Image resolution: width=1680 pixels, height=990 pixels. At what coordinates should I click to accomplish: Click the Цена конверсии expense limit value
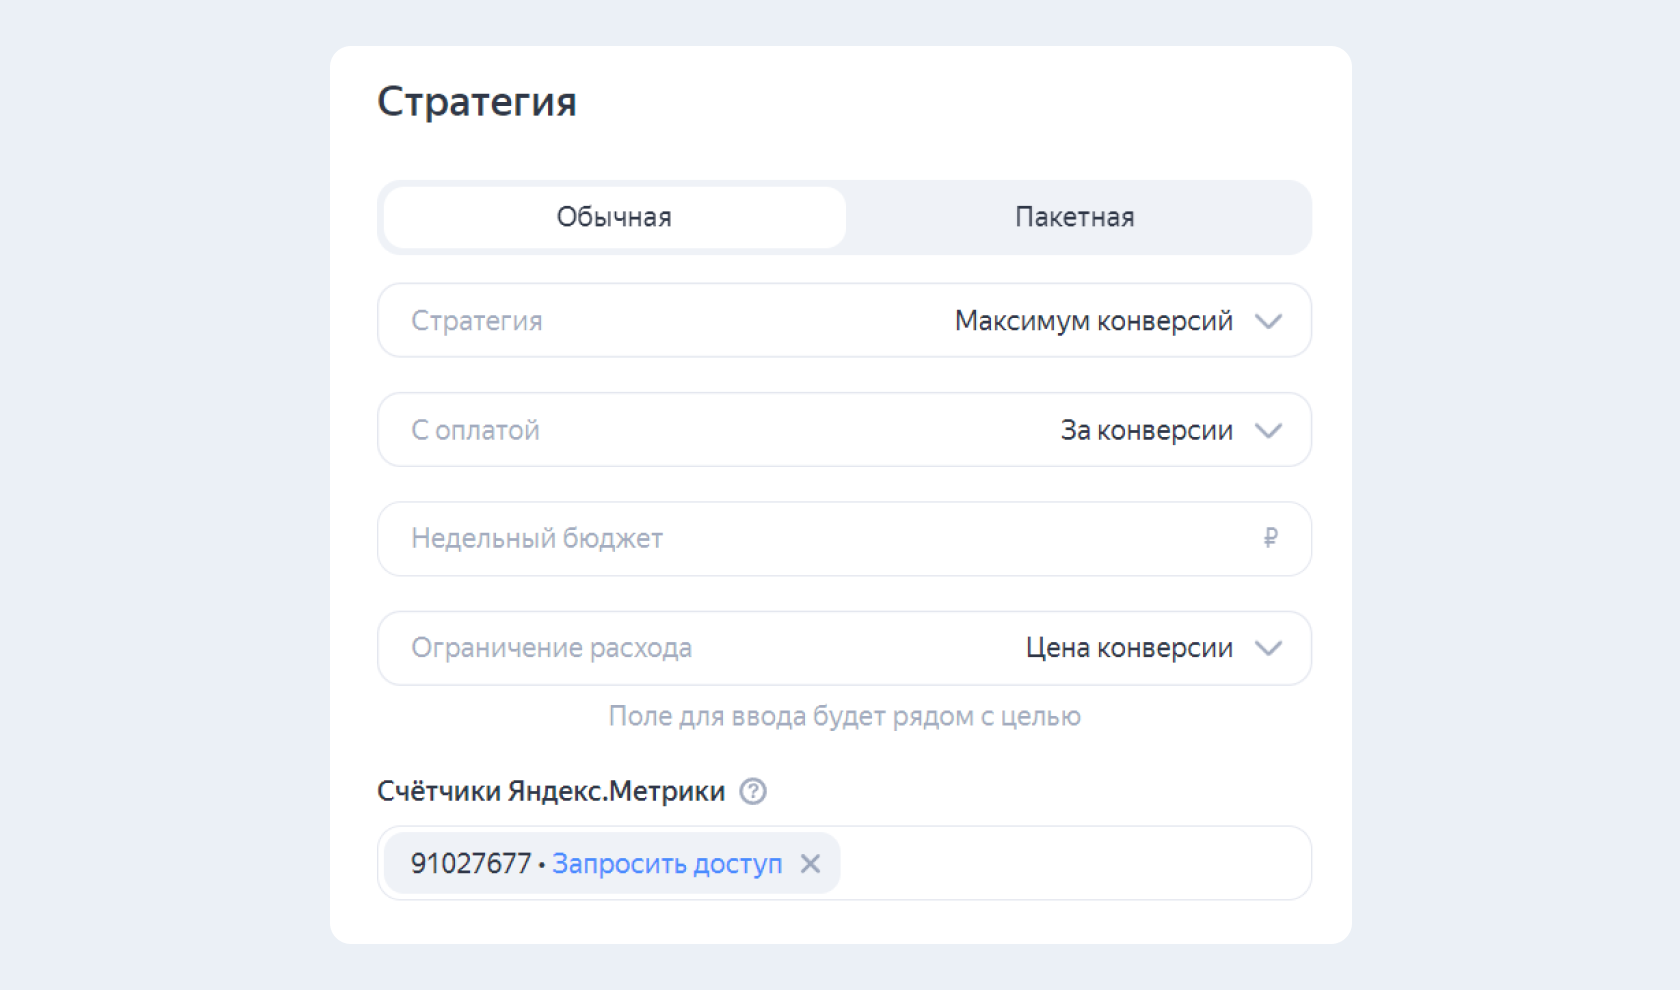[x=1128, y=648]
